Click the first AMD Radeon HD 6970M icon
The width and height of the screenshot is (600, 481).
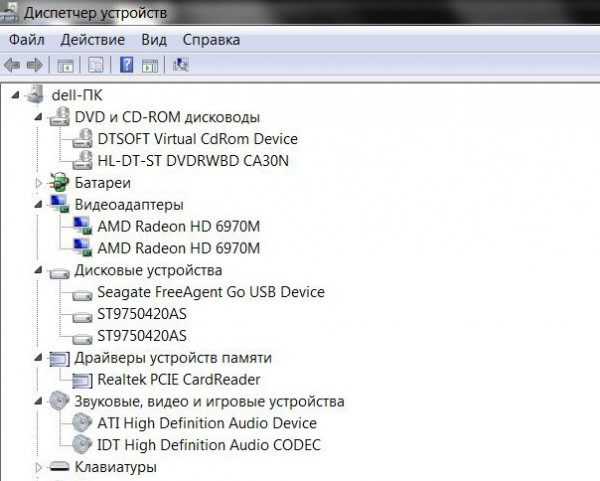[x=82, y=225]
